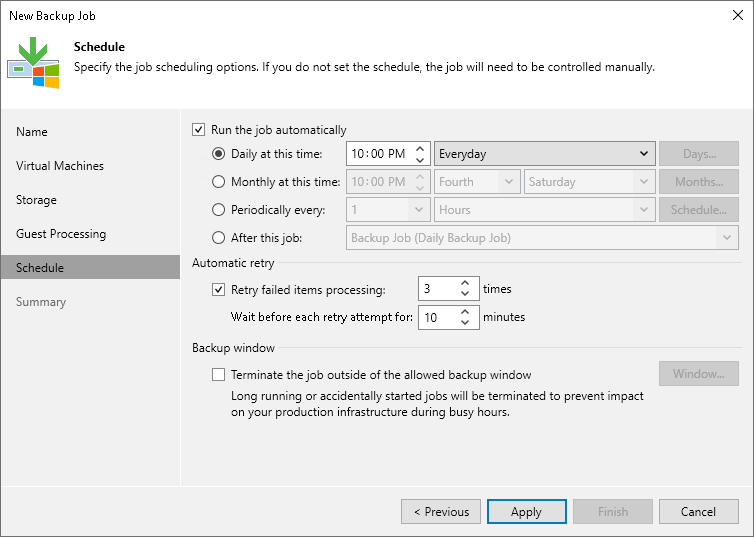Select After this job radio option

coord(219,238)
